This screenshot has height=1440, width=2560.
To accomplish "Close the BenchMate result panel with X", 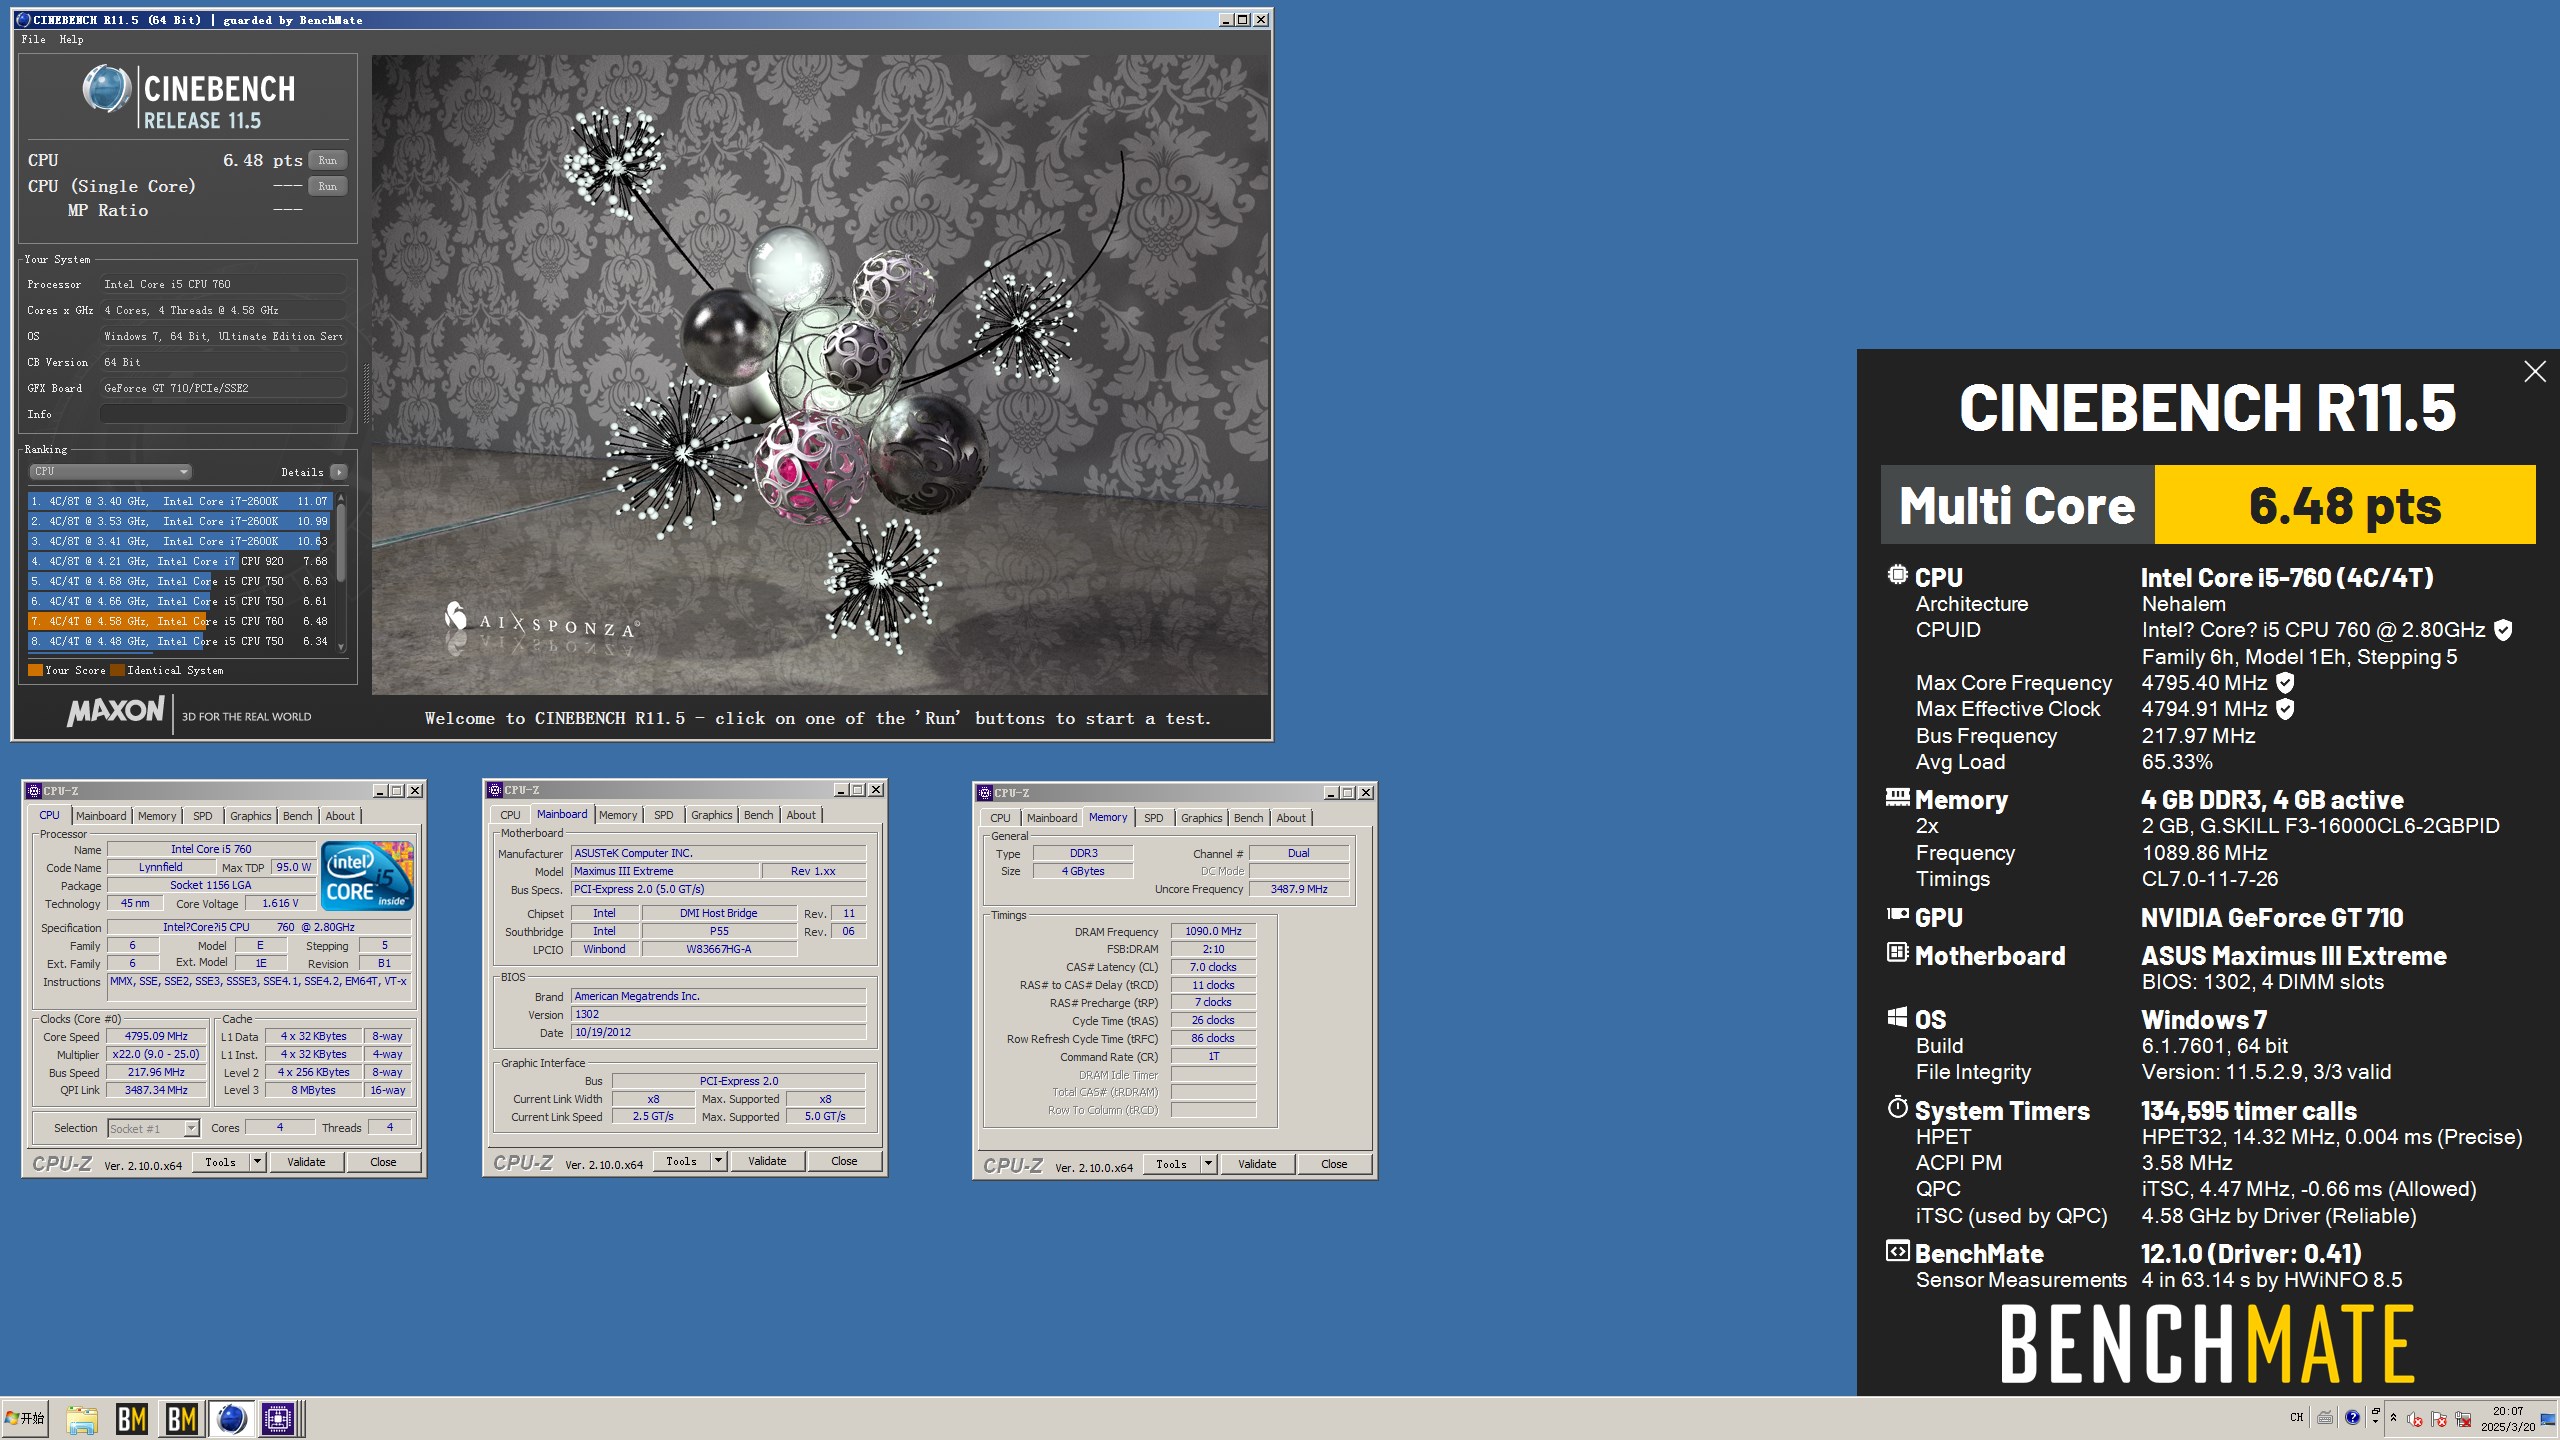I will [2534, 372].
